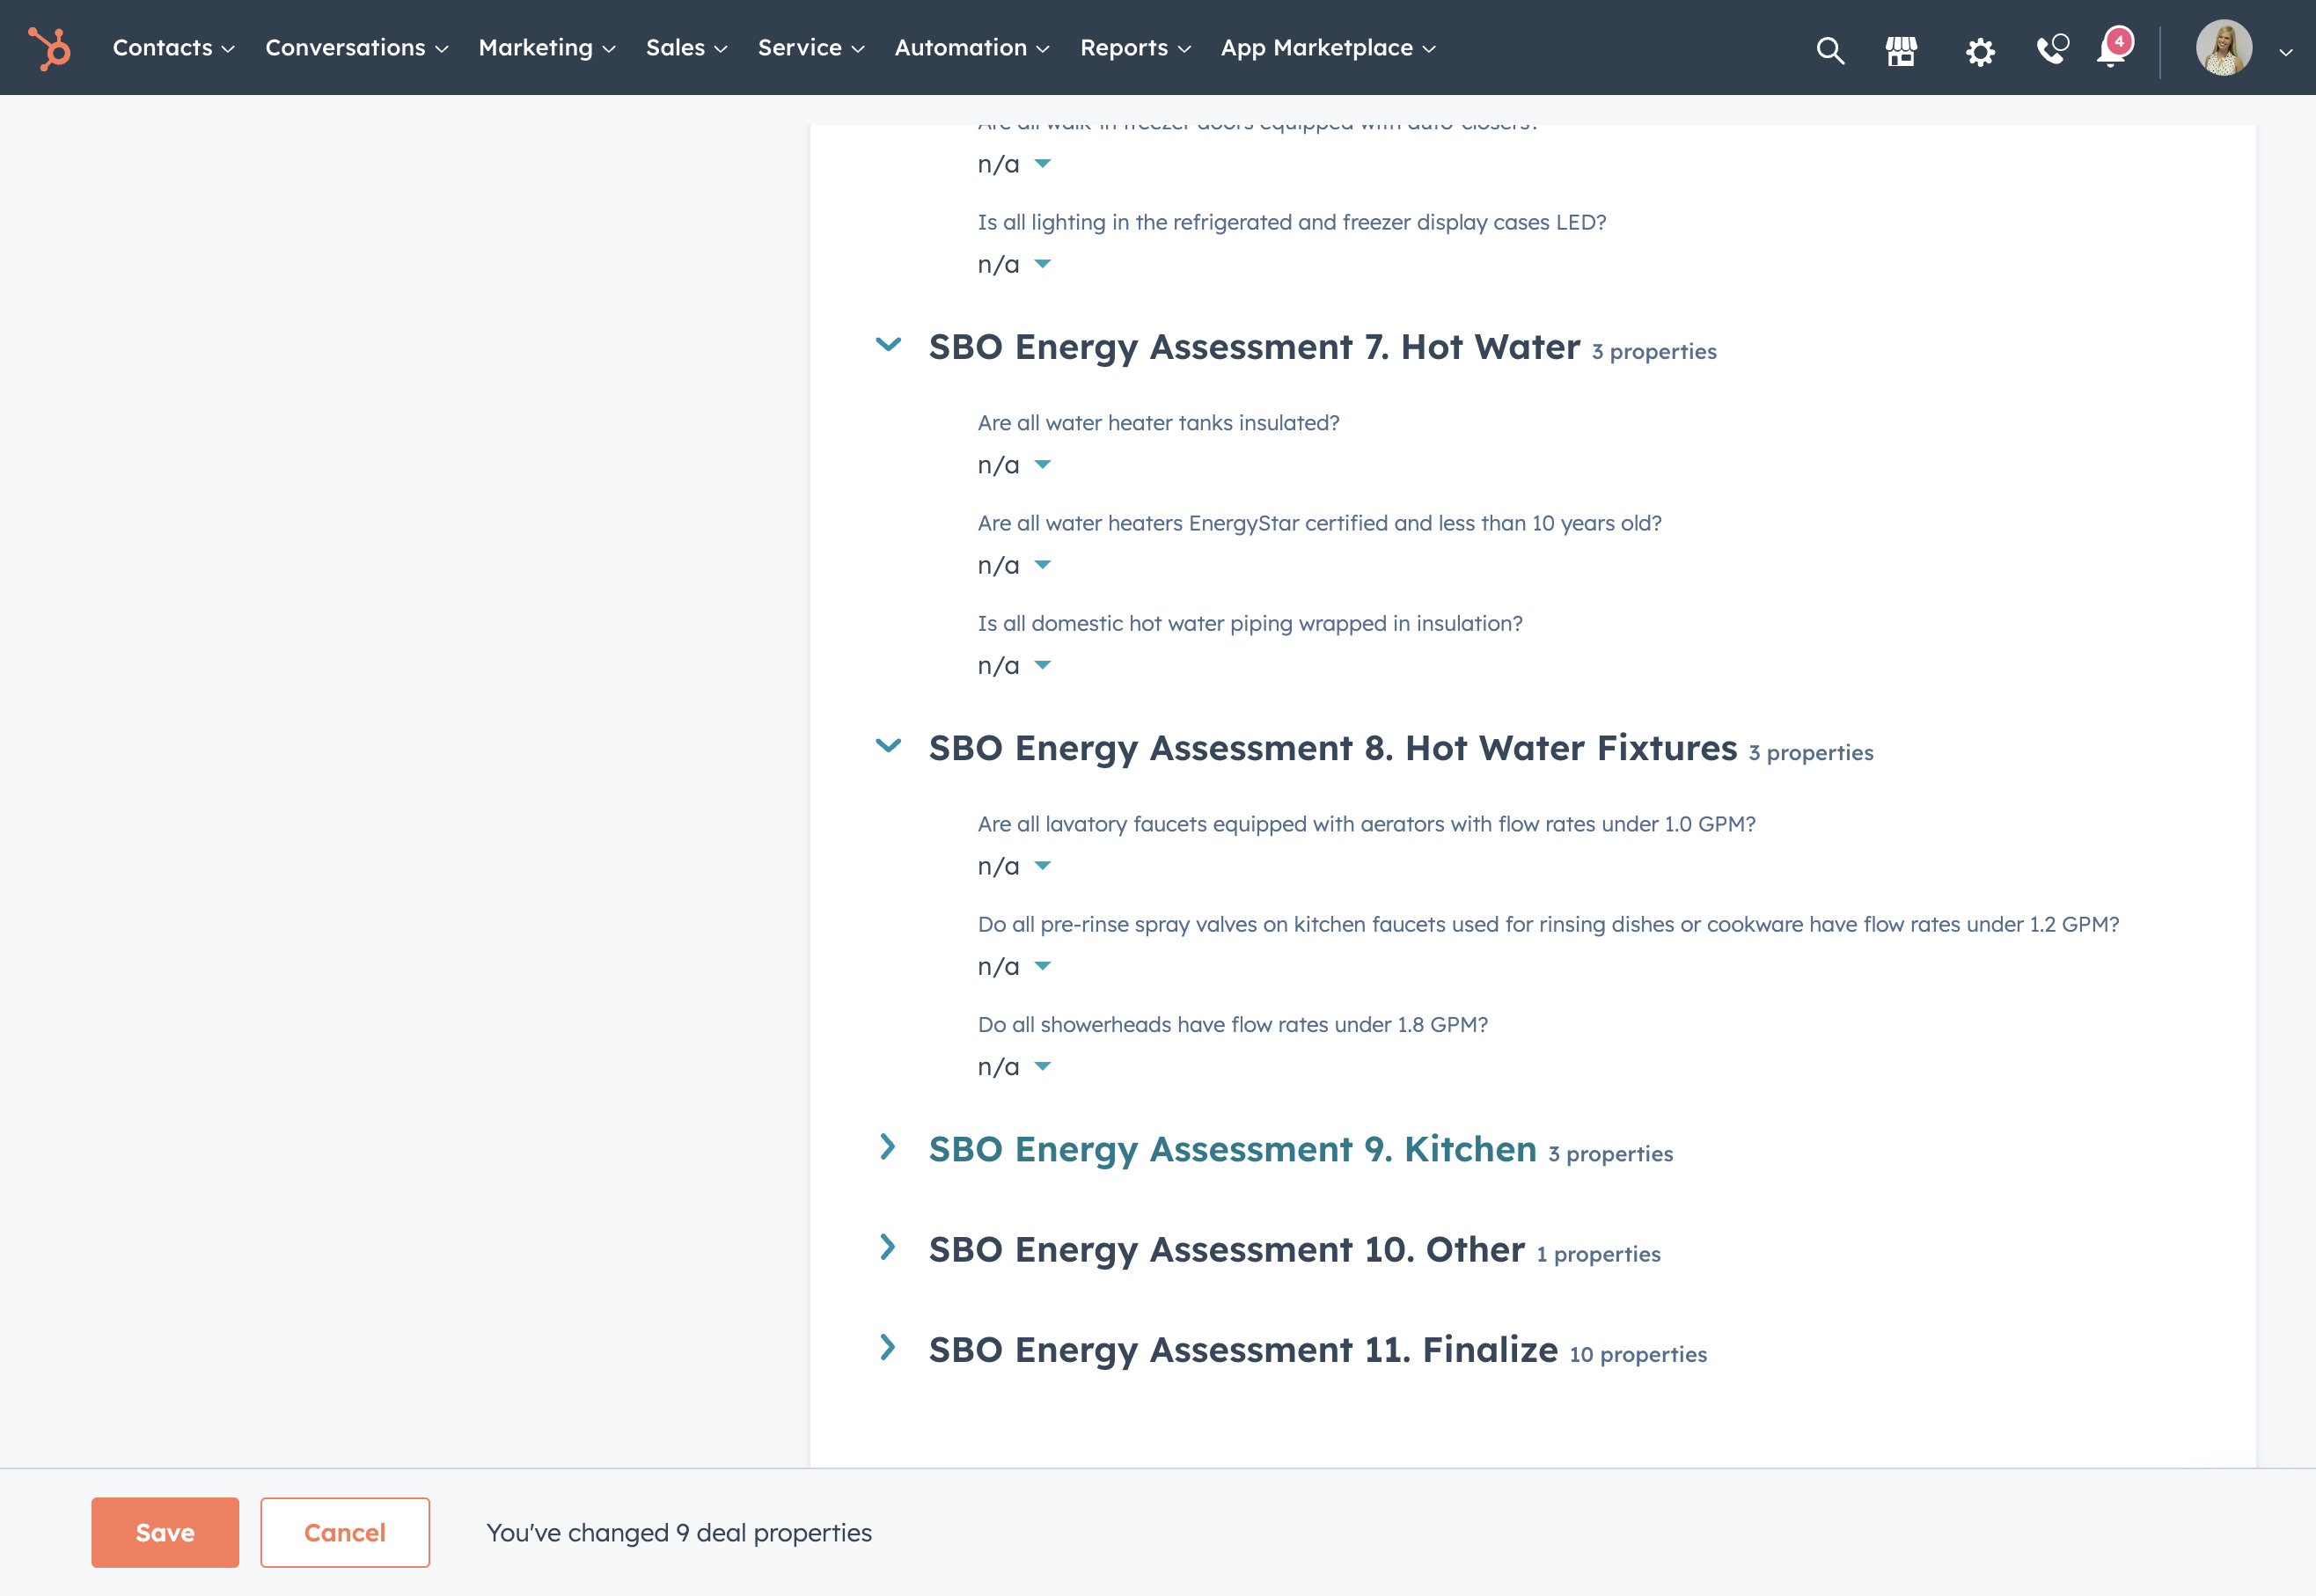
Task: Click the SBO Energy Assessment 9. Kitchen heading
Action: click(1232, 1149)
